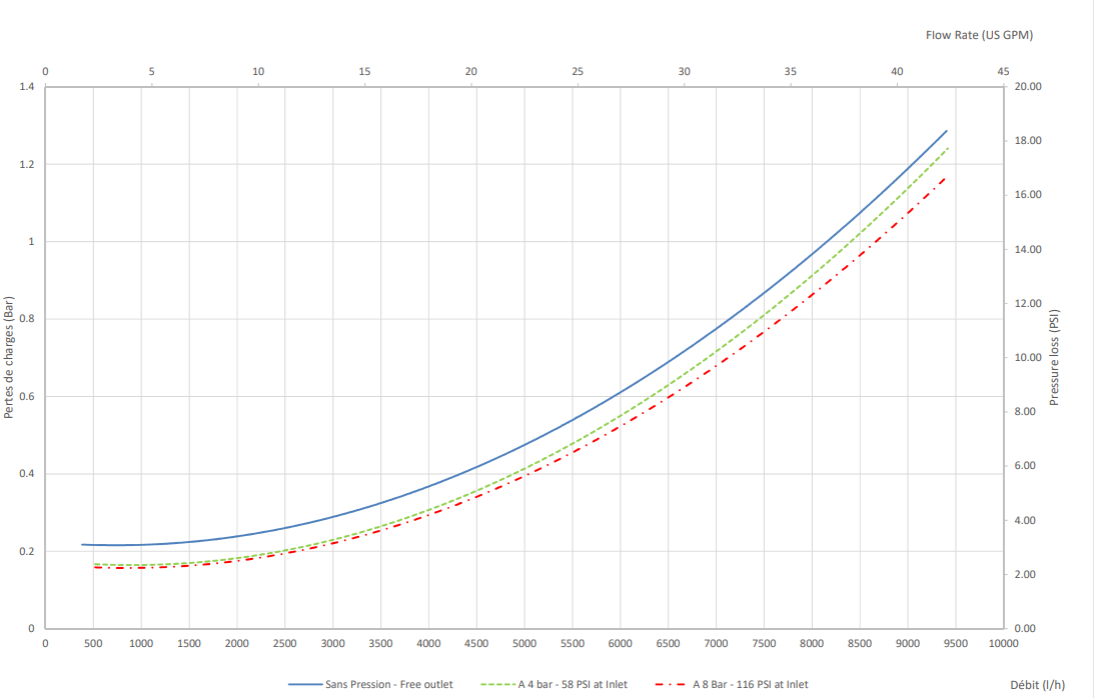Screen dimensions: 1094x698
Task: Click the blue line sample in legend
Action: [305, 685]
